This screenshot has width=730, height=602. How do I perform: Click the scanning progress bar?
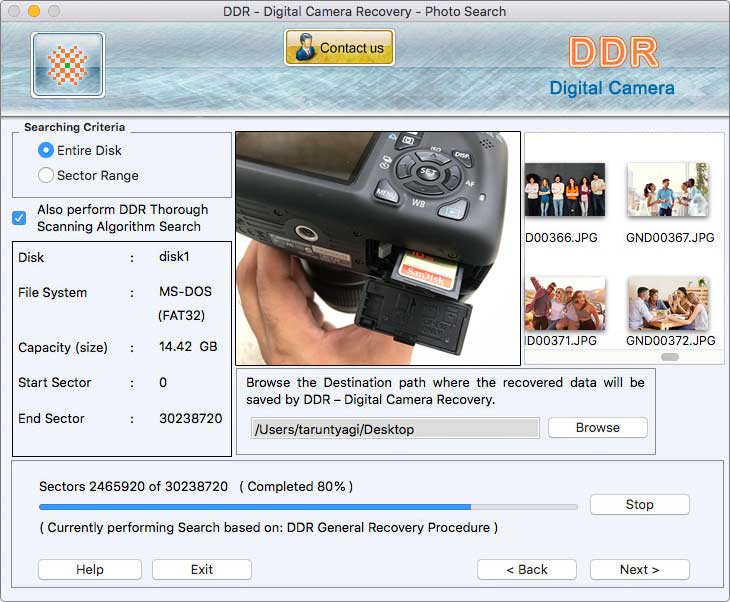click(308, 507)
